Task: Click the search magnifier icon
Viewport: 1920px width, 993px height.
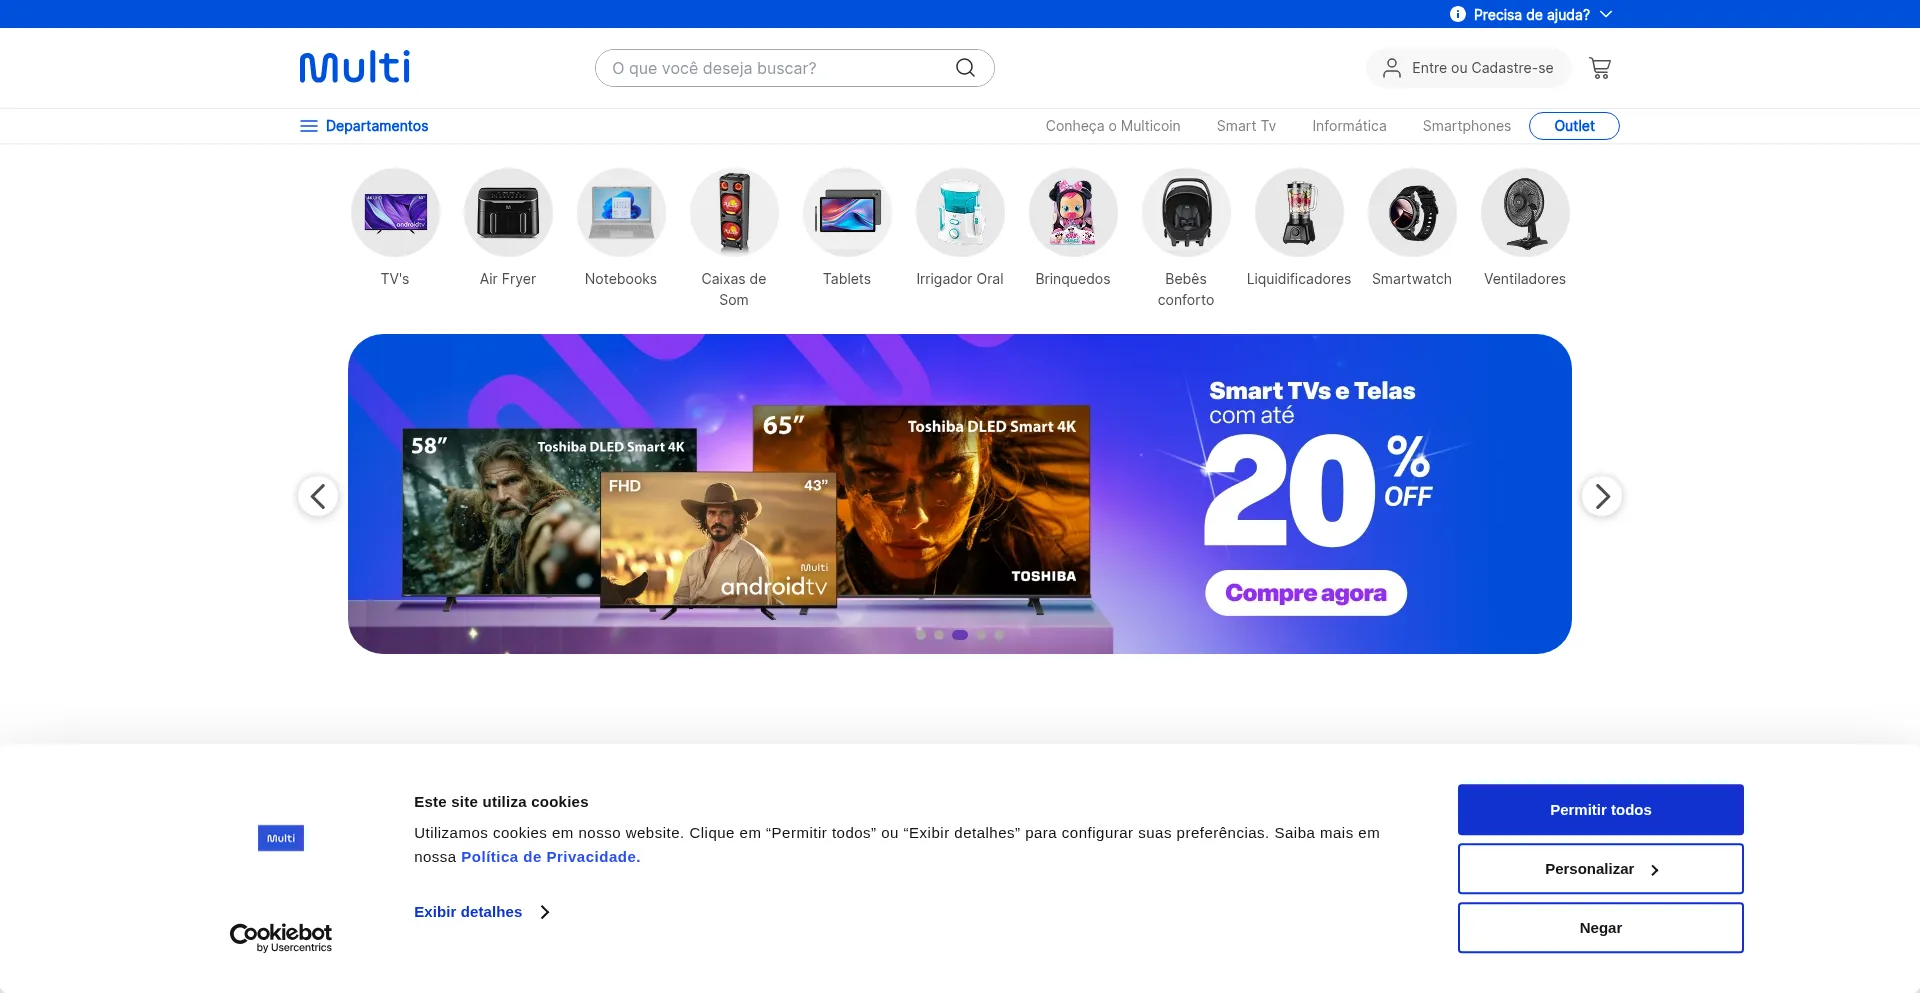Action: click(965, 68)
